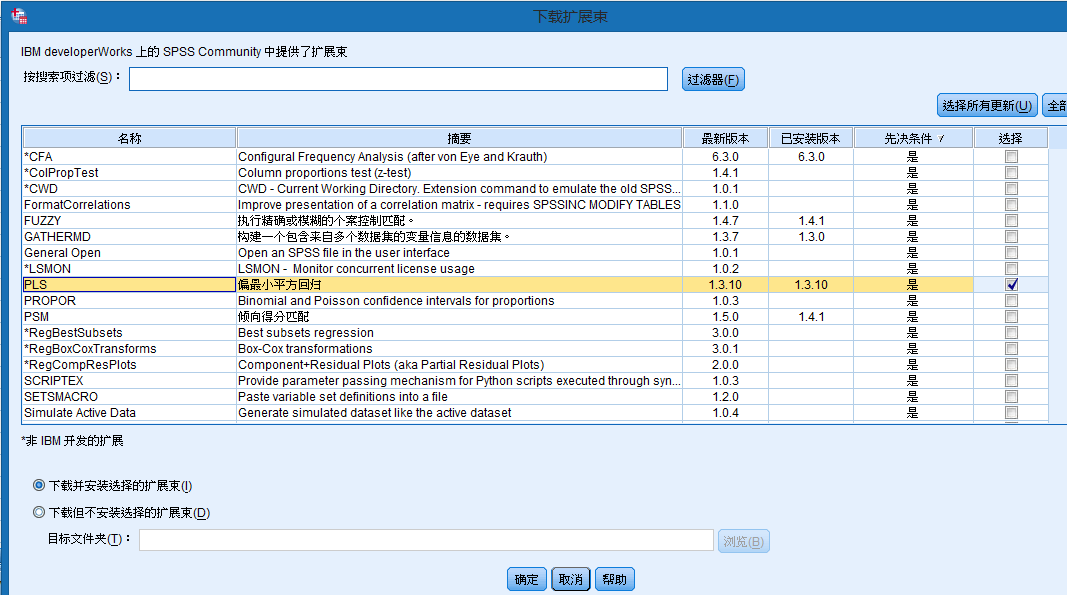Click the 取消 button

[570, 579]
